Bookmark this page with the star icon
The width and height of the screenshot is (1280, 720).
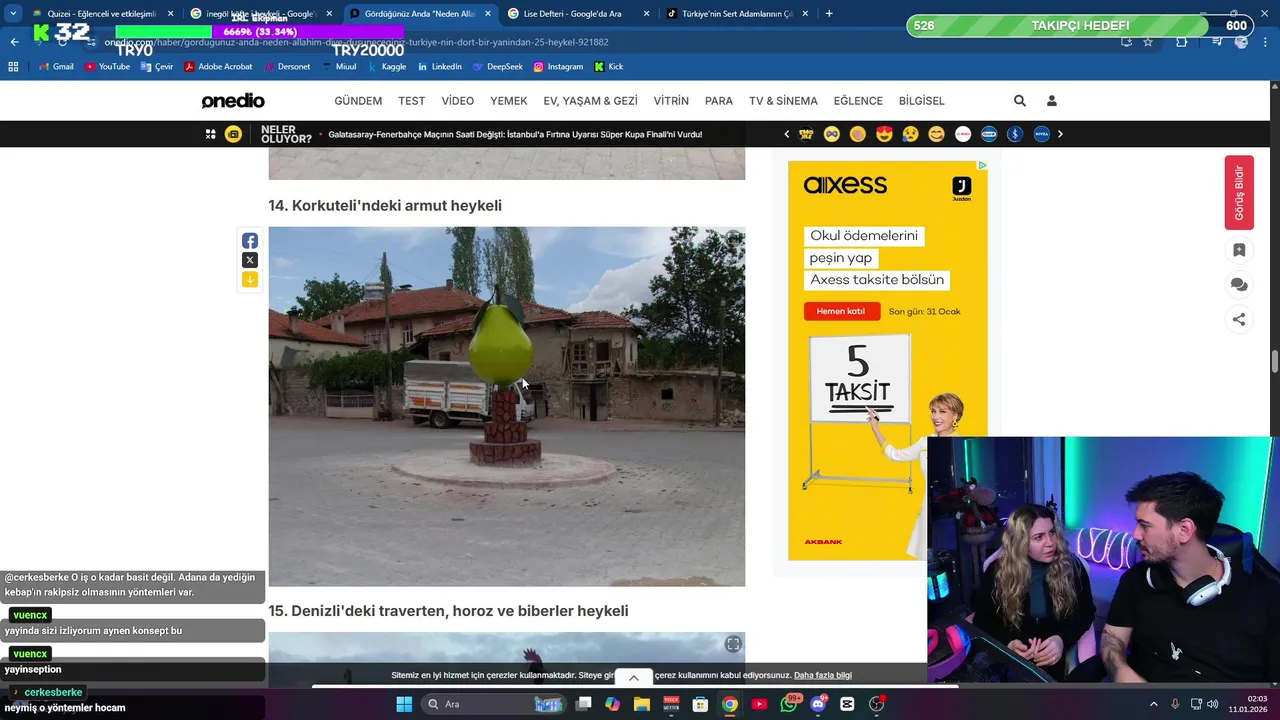tap(1148, 42)
